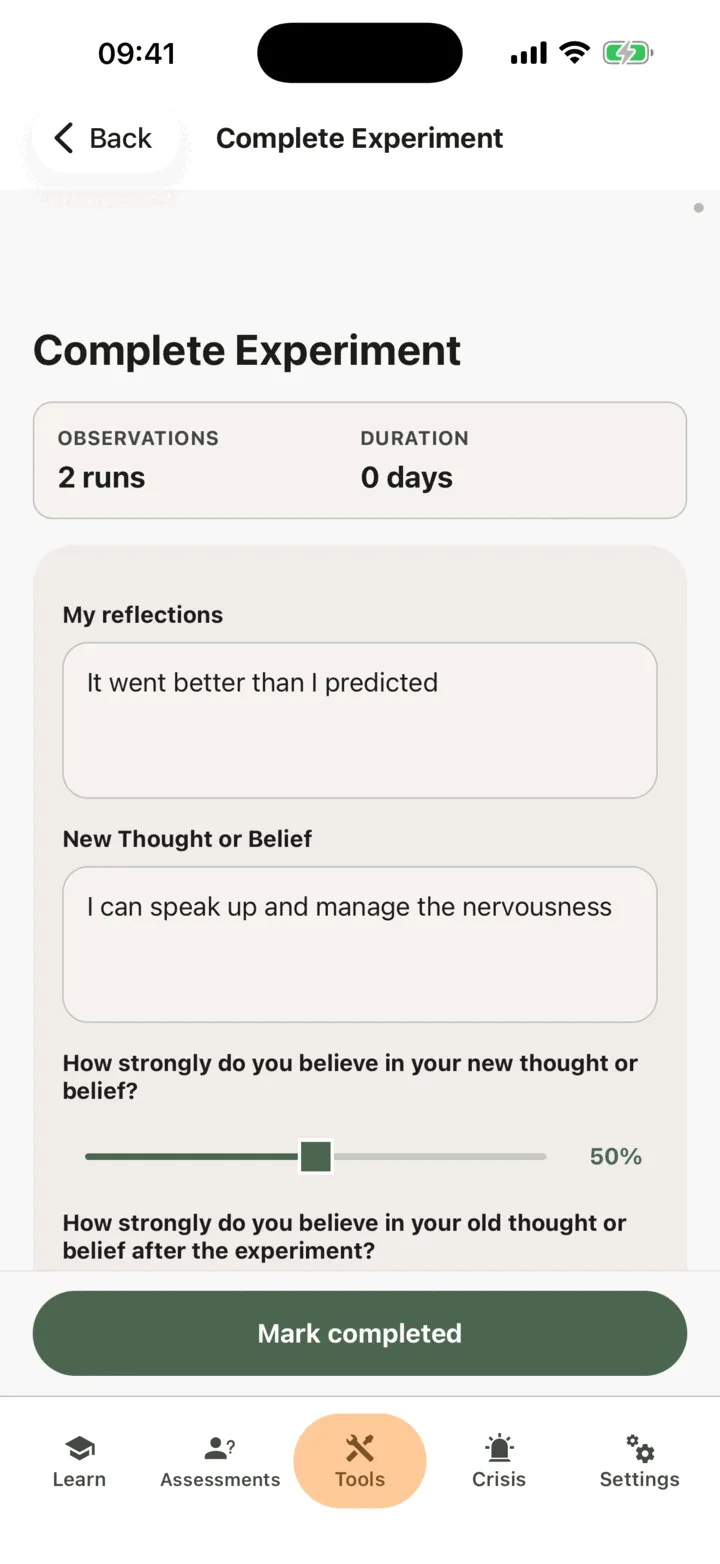Switch to the Settings tab label

pos(640,1479)
